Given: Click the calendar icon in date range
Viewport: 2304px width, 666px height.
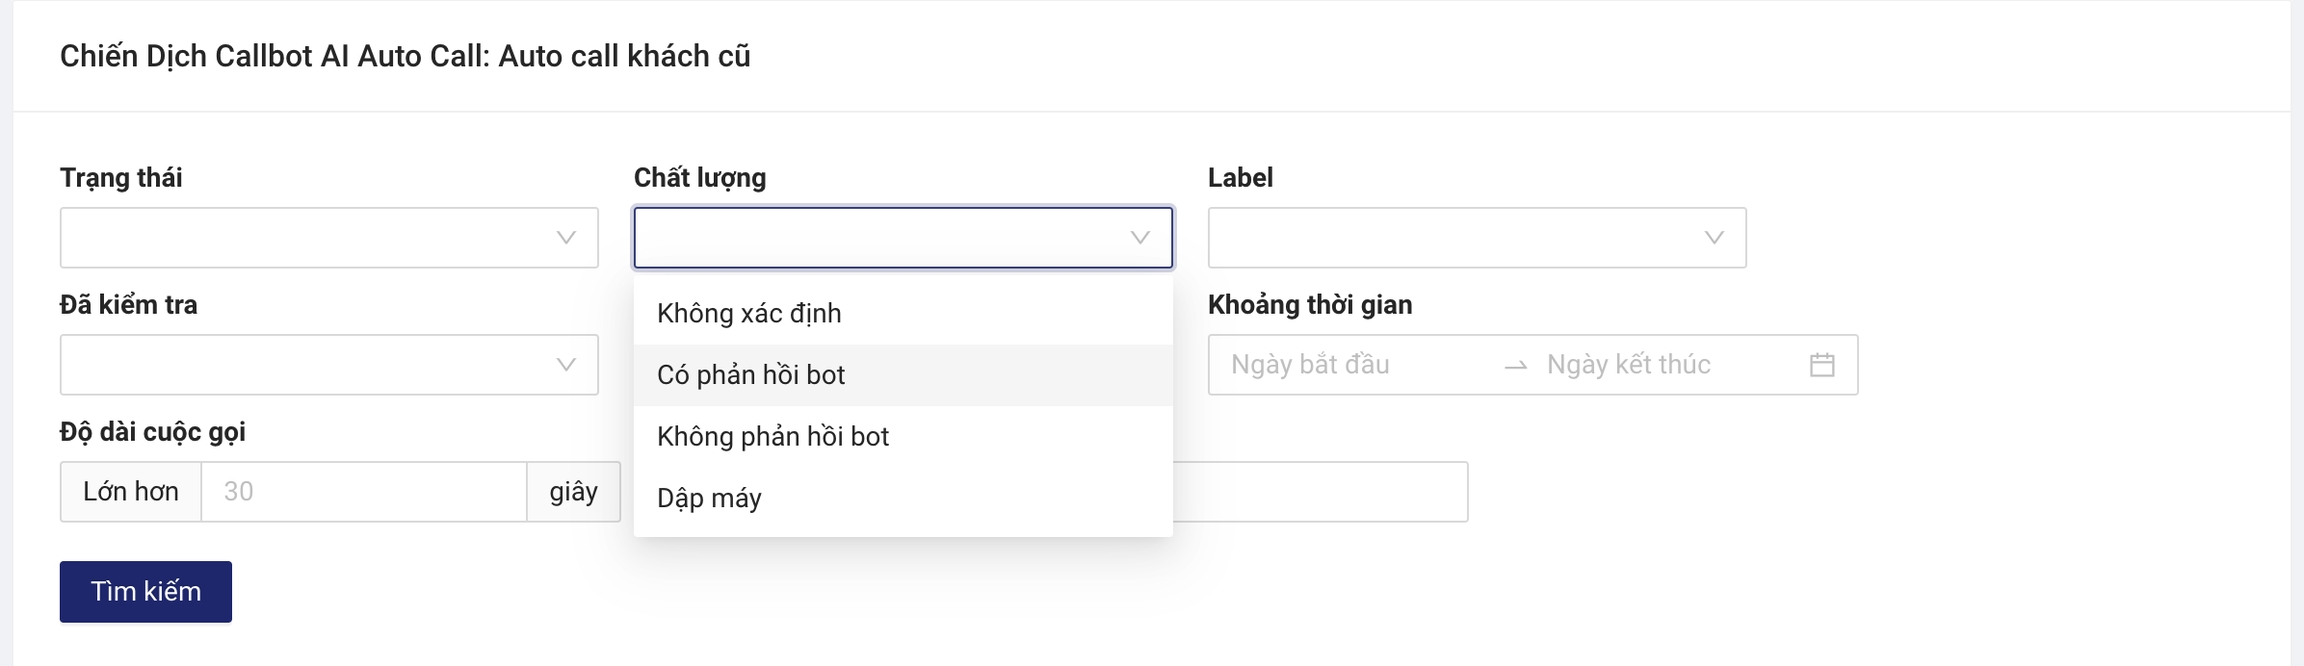Looking at the screenshot, I should tap(1822, 365).
